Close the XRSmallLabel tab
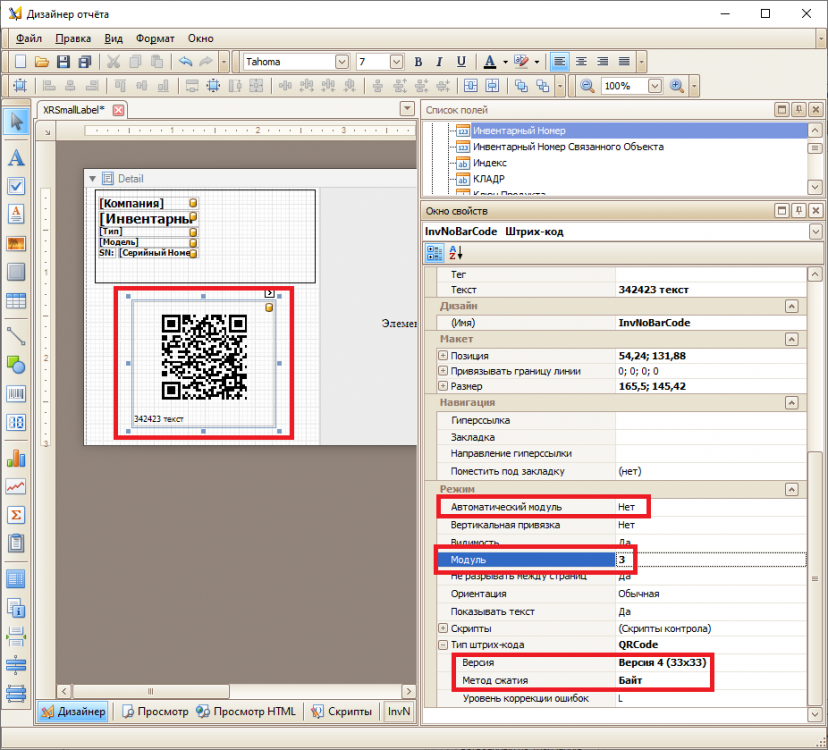 pos(118,110)
